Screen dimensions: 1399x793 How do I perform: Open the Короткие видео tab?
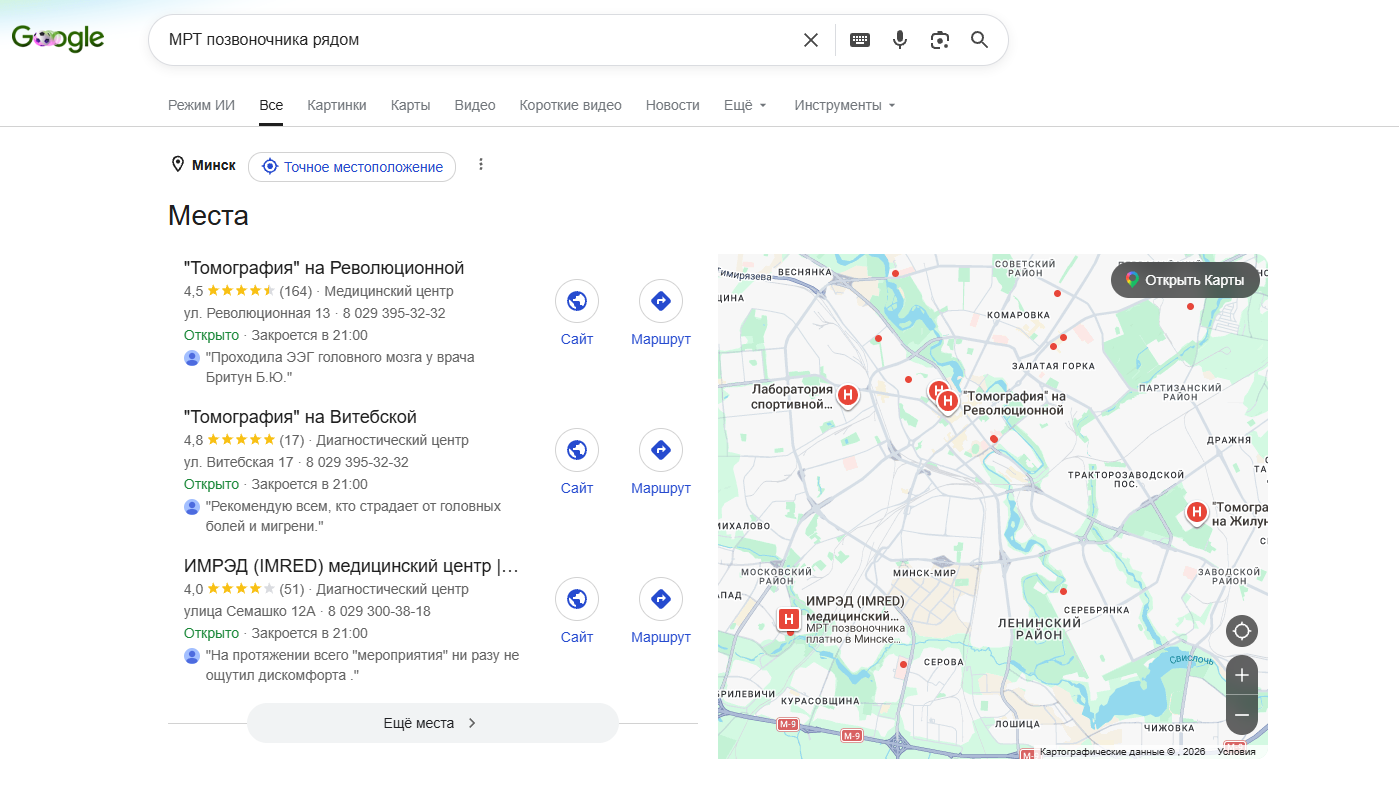tap(570, 105)
